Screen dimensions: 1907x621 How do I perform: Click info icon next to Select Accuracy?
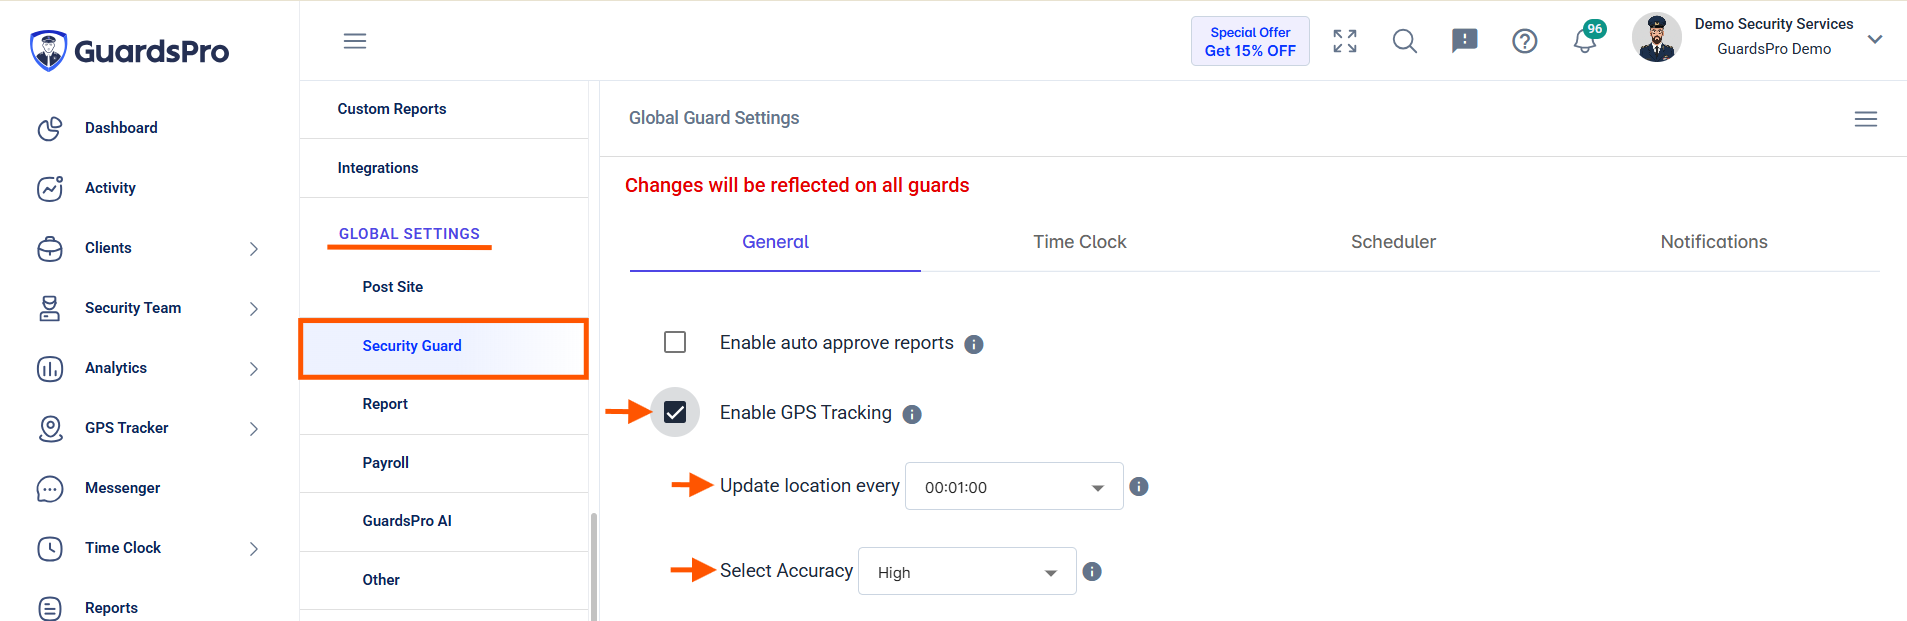coord(1092,571)
